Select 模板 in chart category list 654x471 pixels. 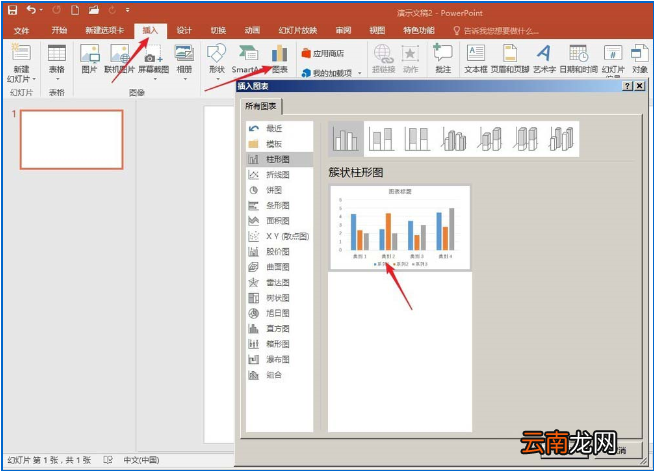(x=279, y=144)
